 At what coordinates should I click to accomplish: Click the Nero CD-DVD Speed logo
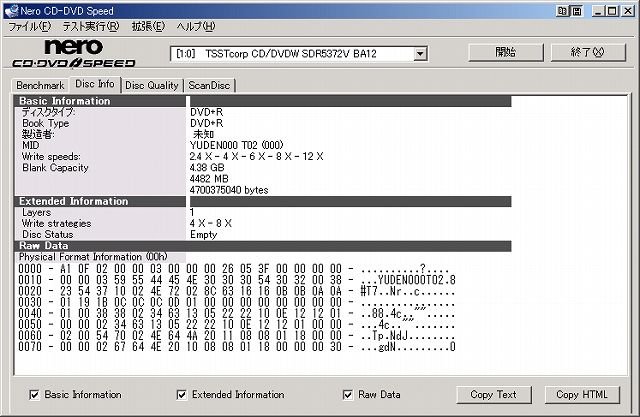73,53
